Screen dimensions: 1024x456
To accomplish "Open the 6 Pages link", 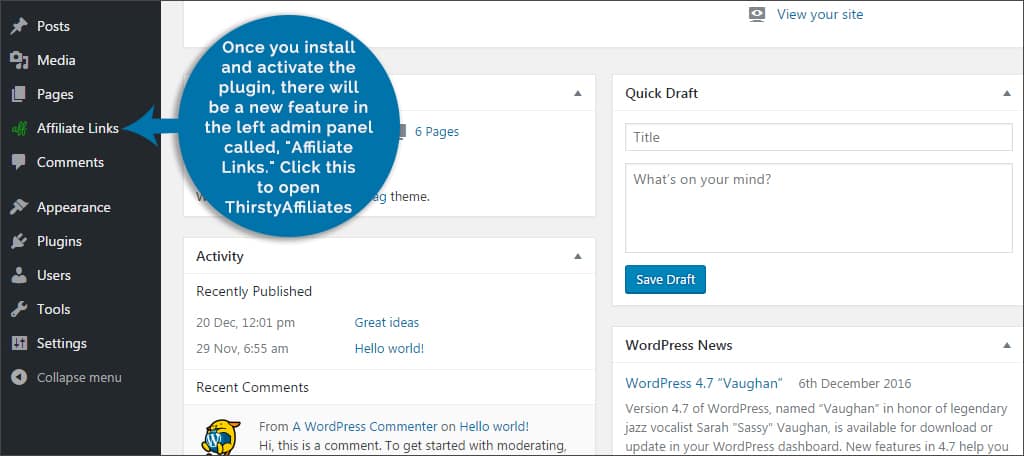I will [x=437, y=132].
